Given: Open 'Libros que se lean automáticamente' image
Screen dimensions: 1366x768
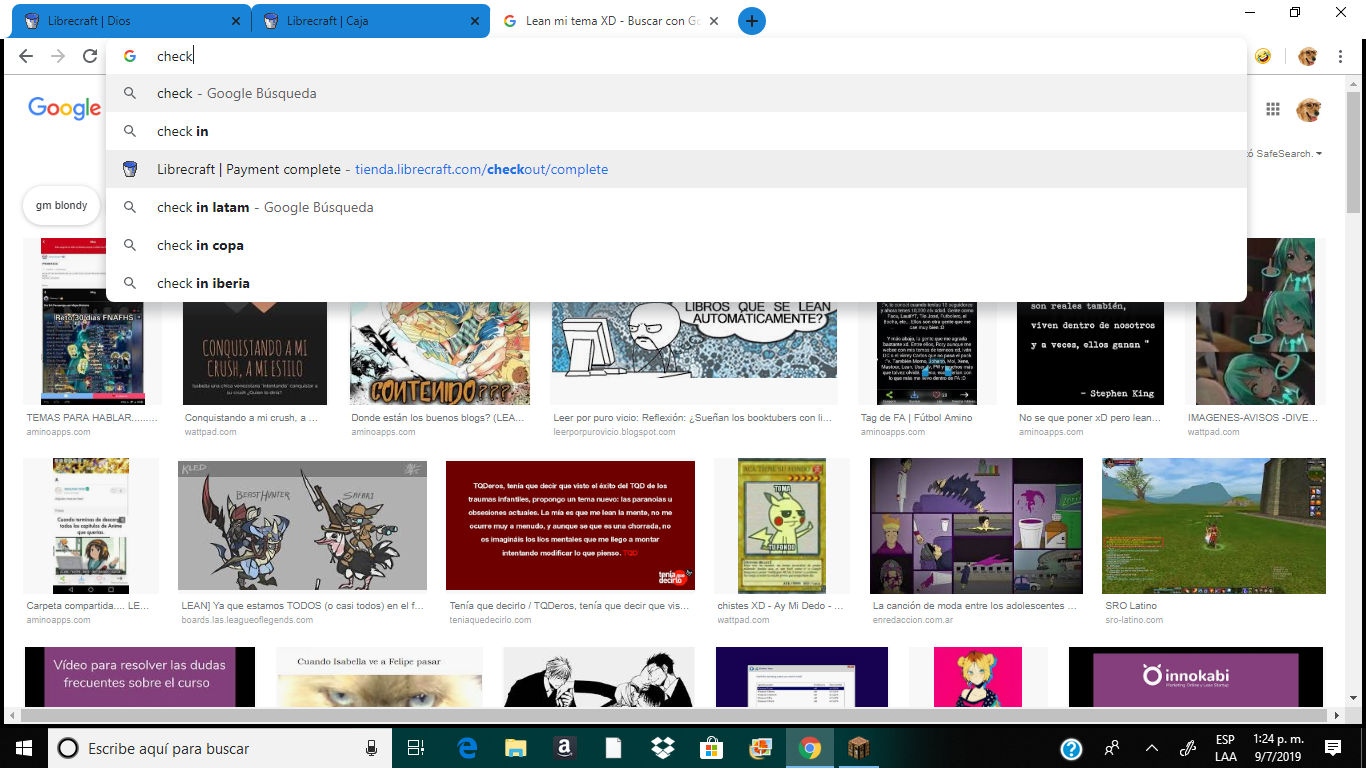Looking at the screenshot, I should coord(694,353).
